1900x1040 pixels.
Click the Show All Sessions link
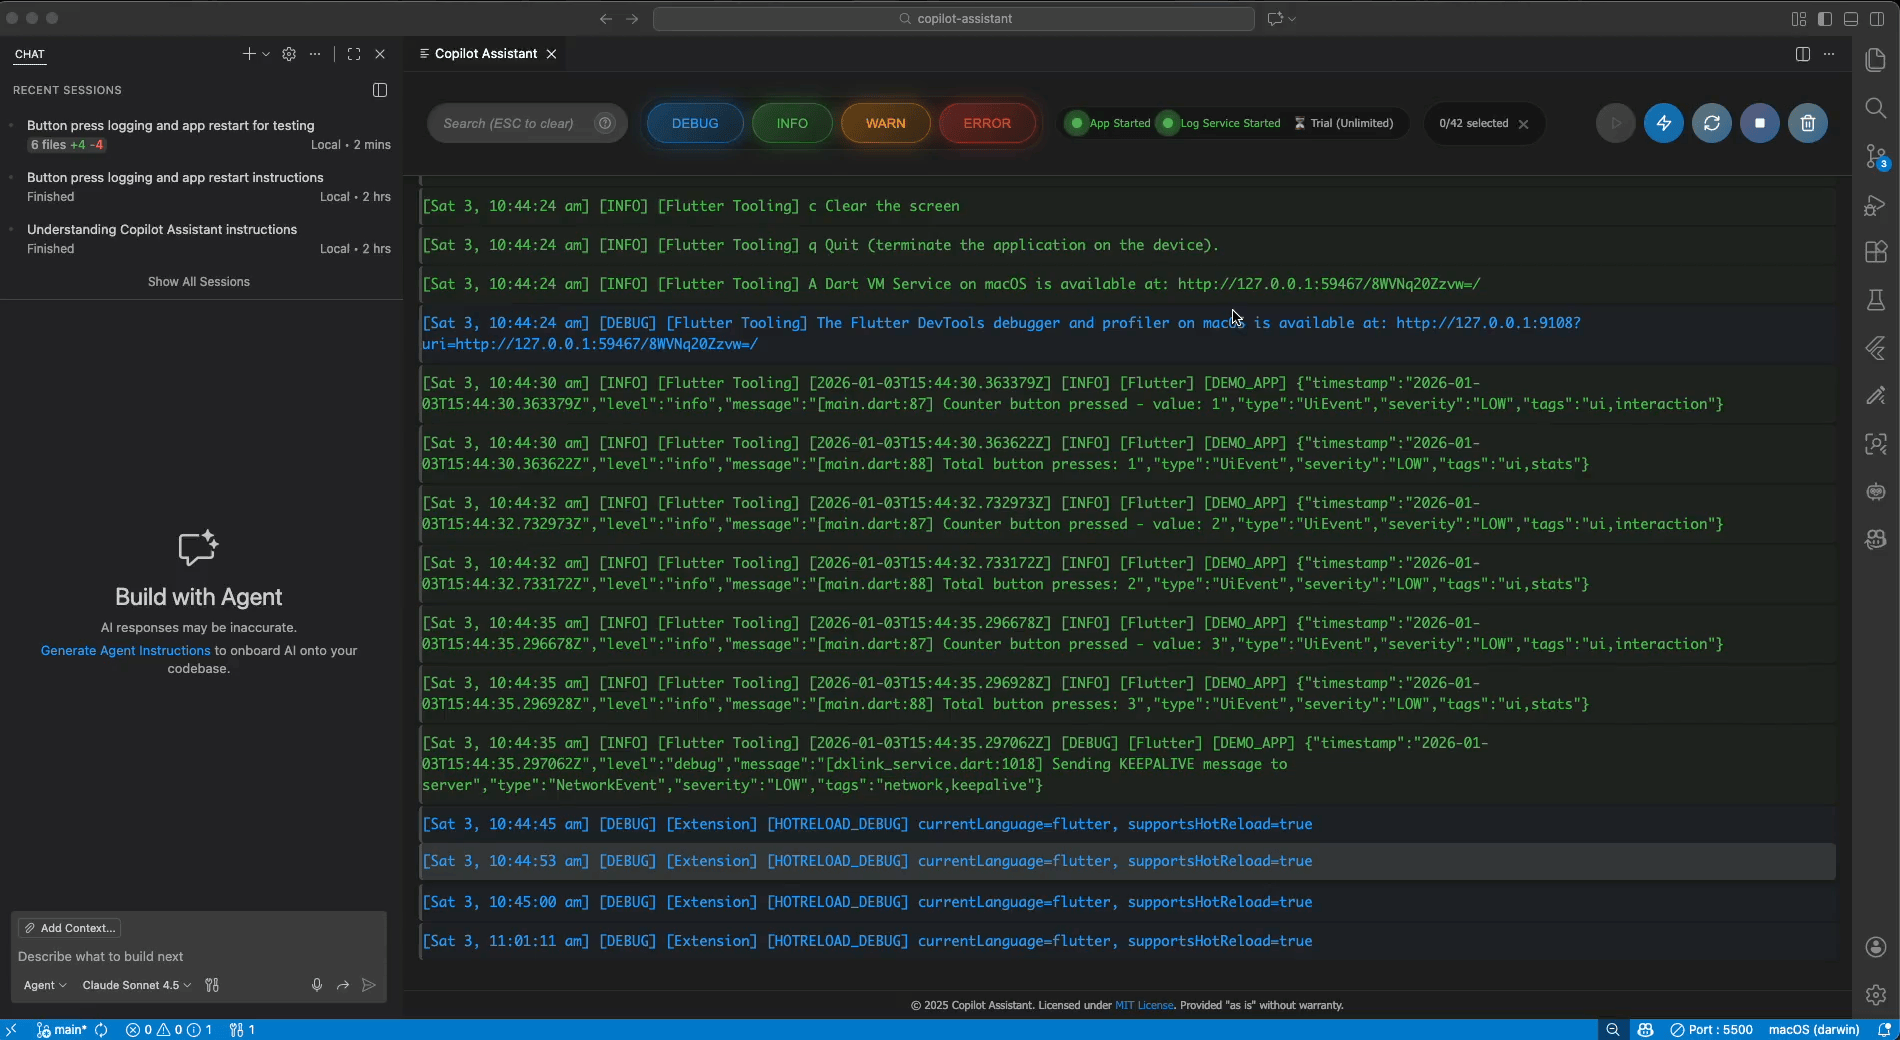pos(199,281)
